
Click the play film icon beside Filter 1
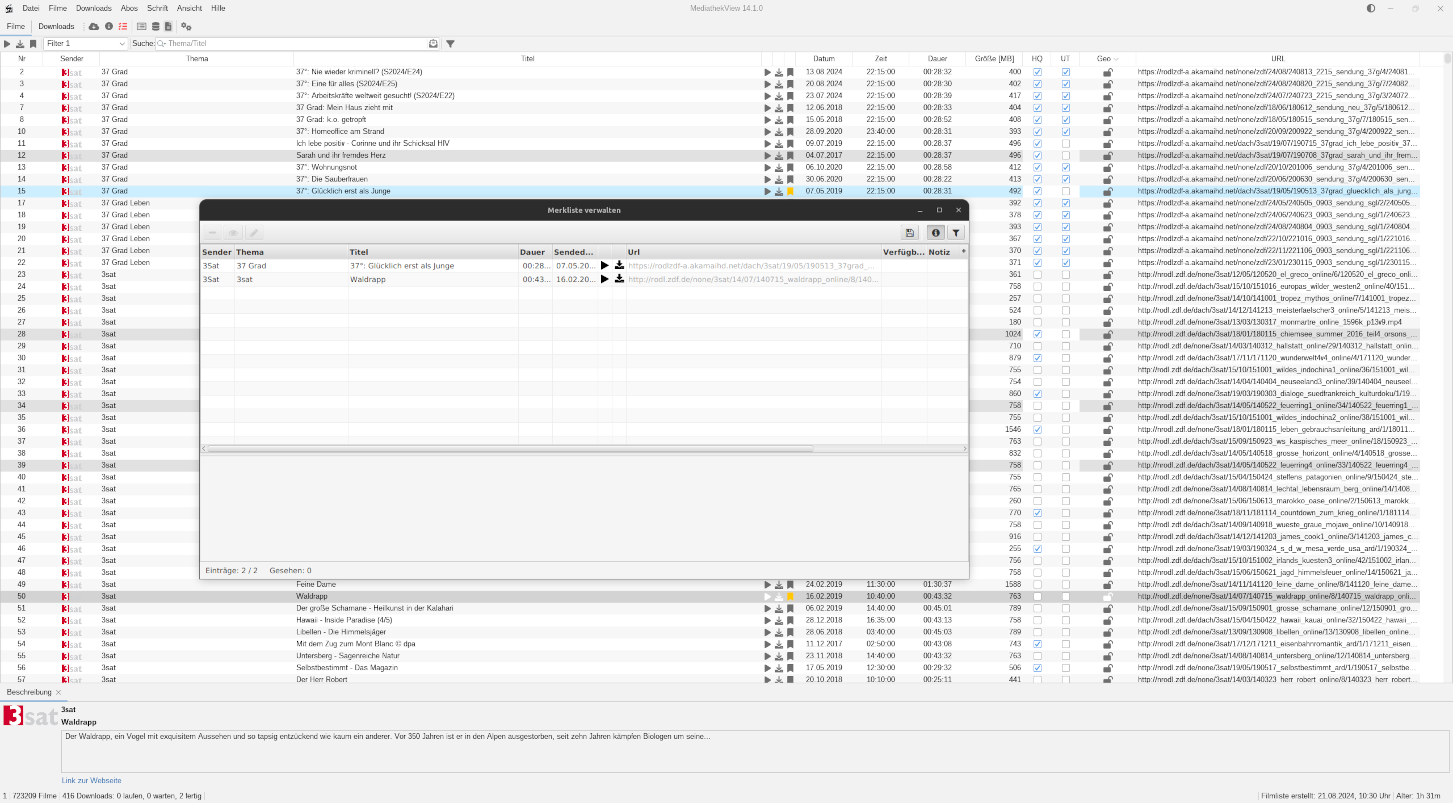point(7,44)
